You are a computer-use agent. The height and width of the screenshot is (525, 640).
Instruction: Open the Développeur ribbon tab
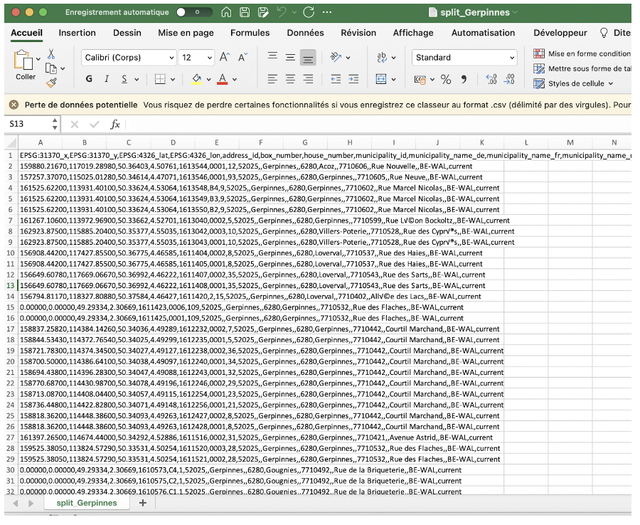click(x=560, y=33)
